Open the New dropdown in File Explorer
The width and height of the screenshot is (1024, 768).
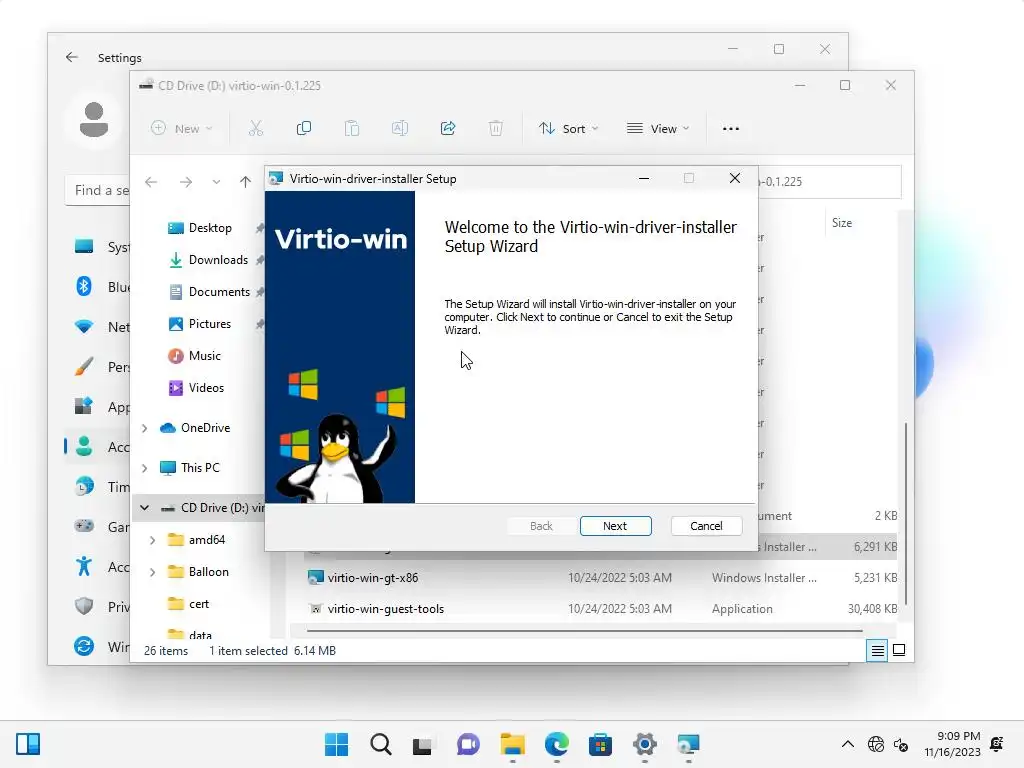pos(182,129)
